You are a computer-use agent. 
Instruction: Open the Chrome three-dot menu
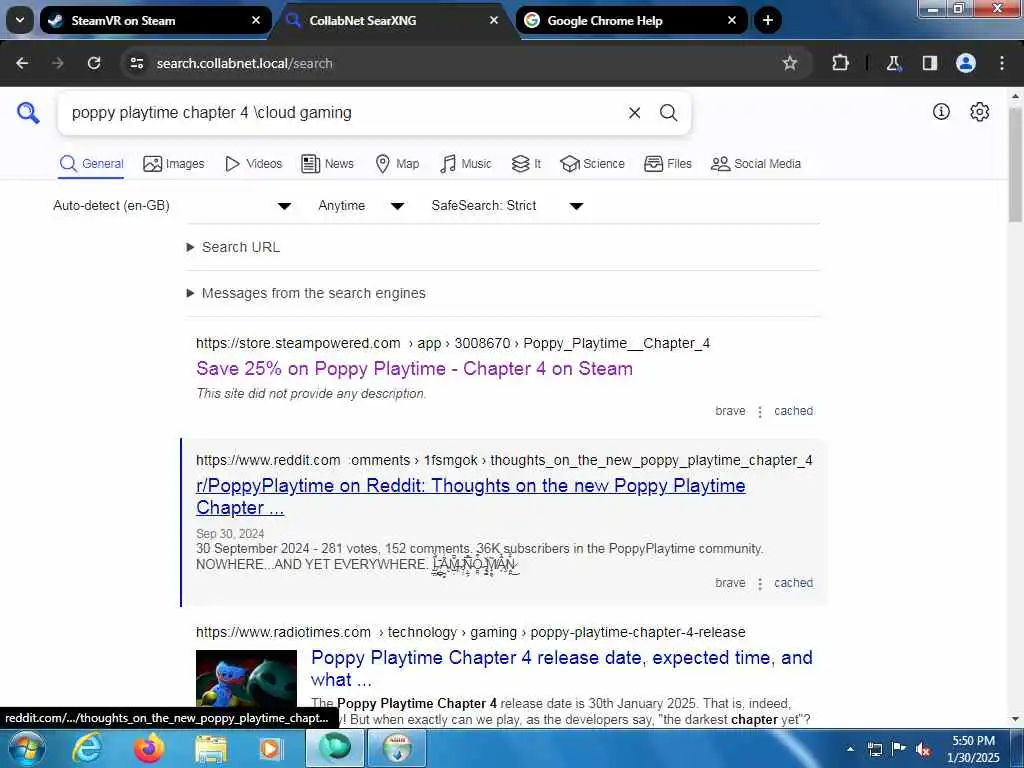(x=1002, y=63)
